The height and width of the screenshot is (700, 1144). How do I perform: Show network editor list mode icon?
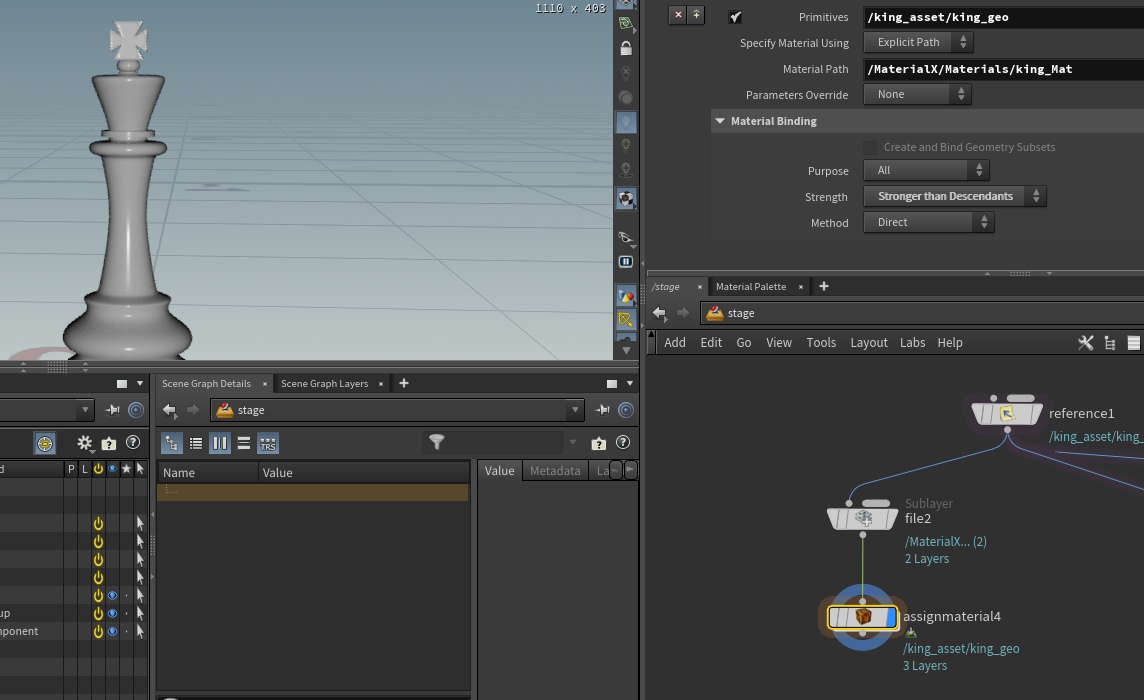(x=1134, y=343)
